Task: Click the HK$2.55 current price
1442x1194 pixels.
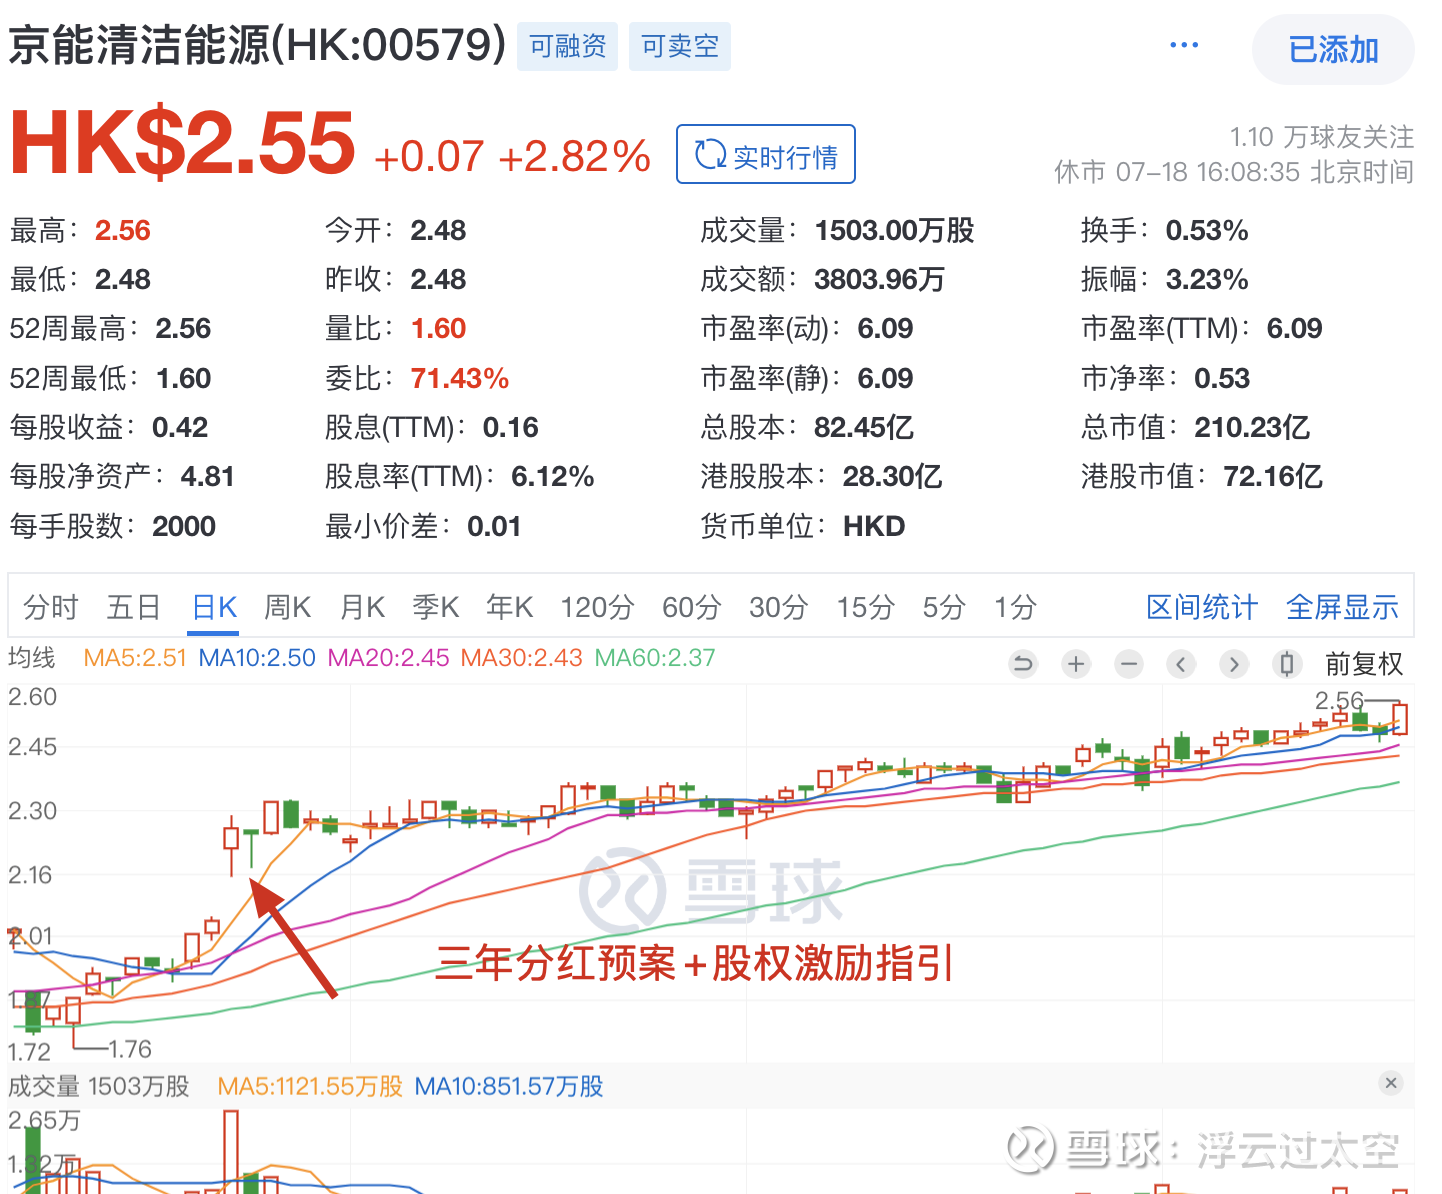Action: (182, 143)
